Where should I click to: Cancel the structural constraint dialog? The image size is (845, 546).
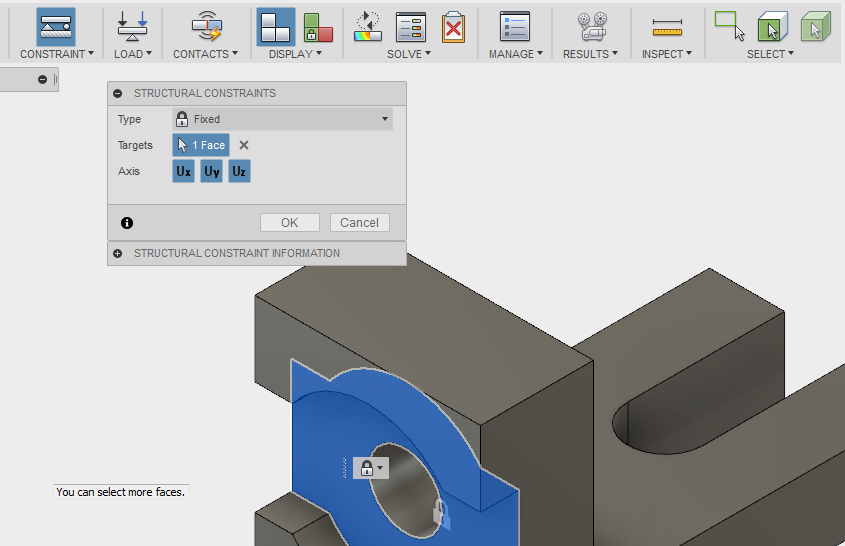[359, 223]
